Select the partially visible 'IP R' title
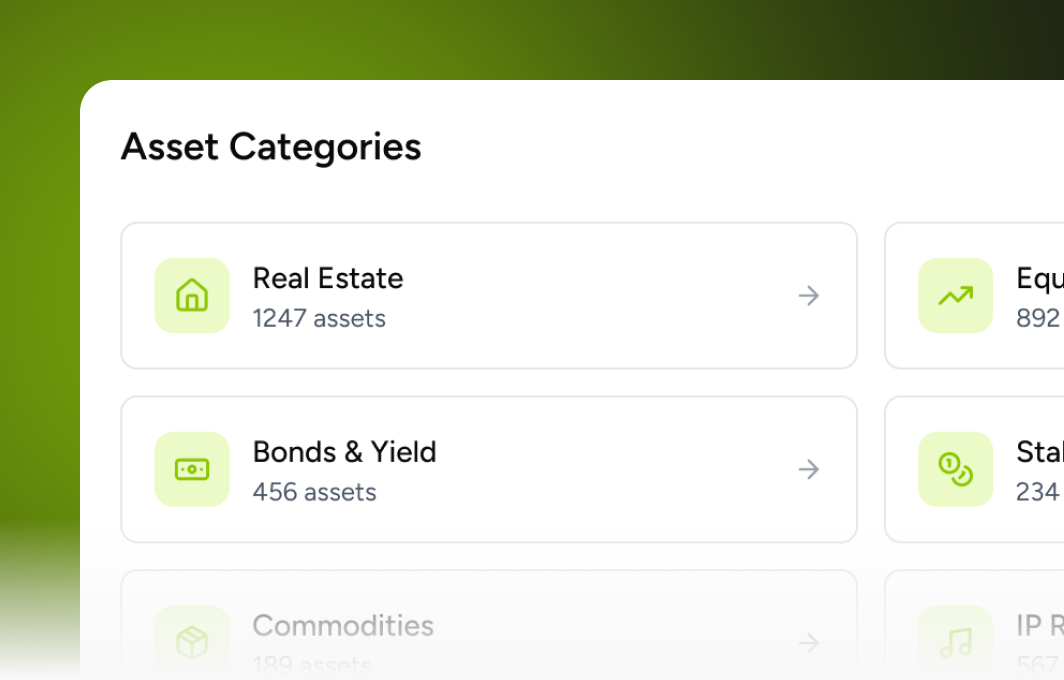This screenshot has height=680, width=1064. [x=1039, y=626]
